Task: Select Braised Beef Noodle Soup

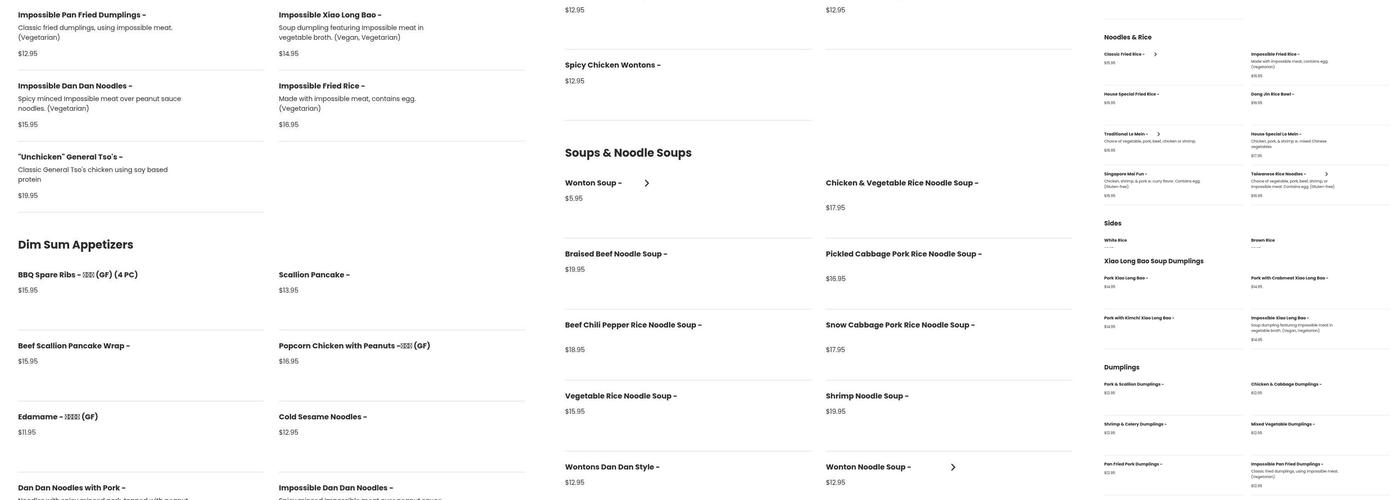Action: [x=615, y=254]
